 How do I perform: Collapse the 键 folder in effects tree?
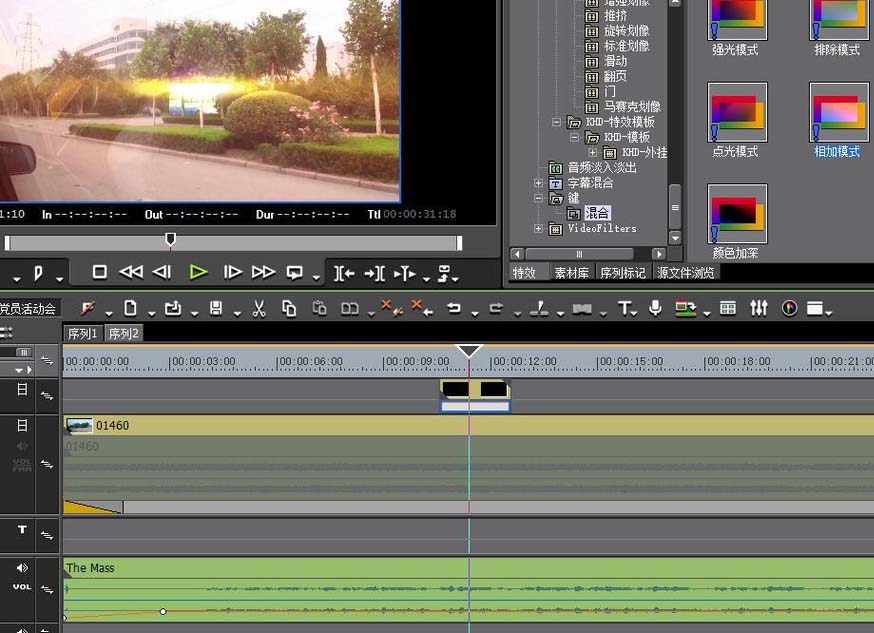[x=539, y=198]
